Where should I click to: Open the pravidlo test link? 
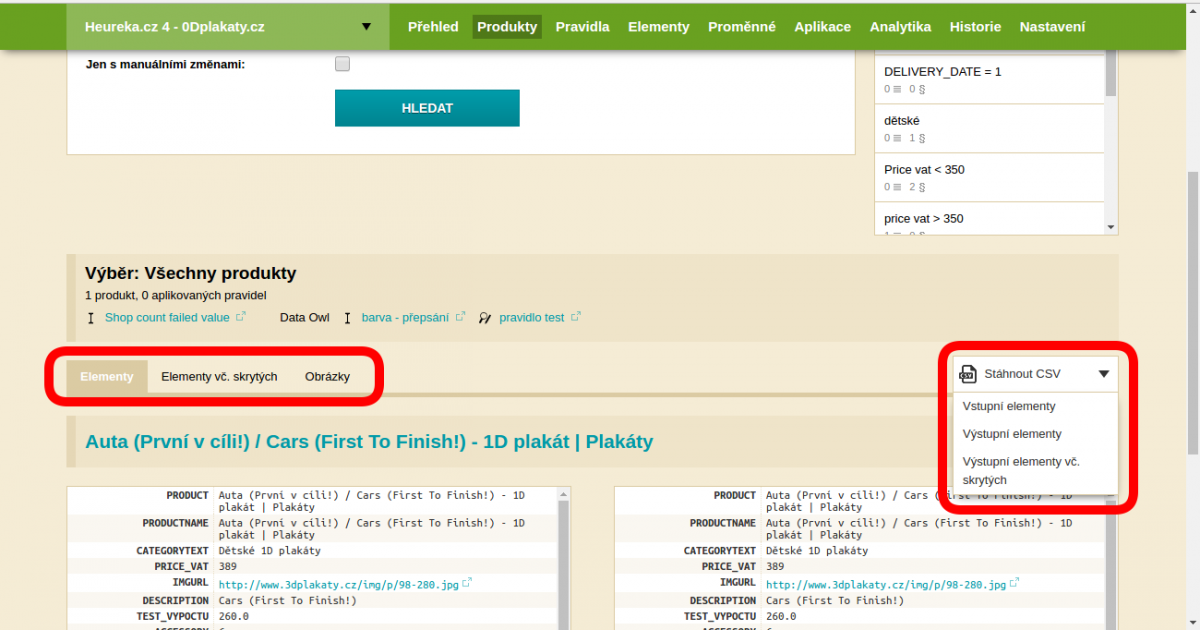[x=532, y=317]
